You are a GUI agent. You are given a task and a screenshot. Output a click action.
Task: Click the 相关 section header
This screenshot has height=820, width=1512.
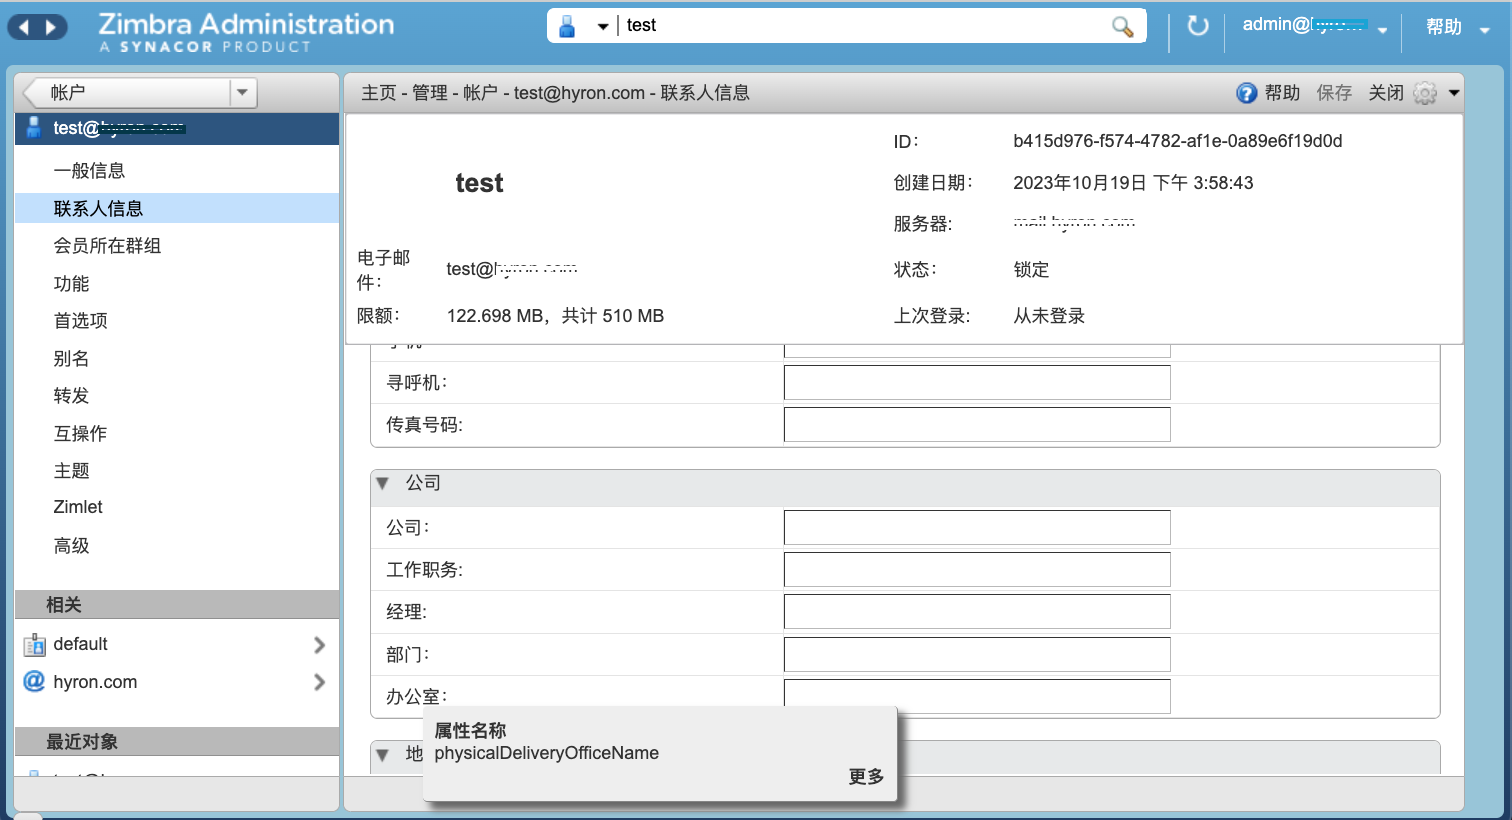tap(177, 604)
